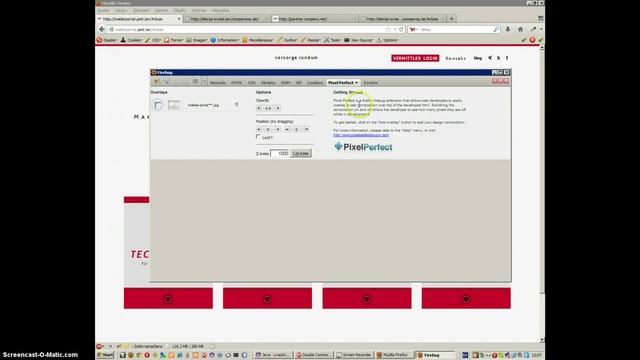Switch to Firebug HTML tab
This screenshot has height=360, width=640.
pos(236,82)
